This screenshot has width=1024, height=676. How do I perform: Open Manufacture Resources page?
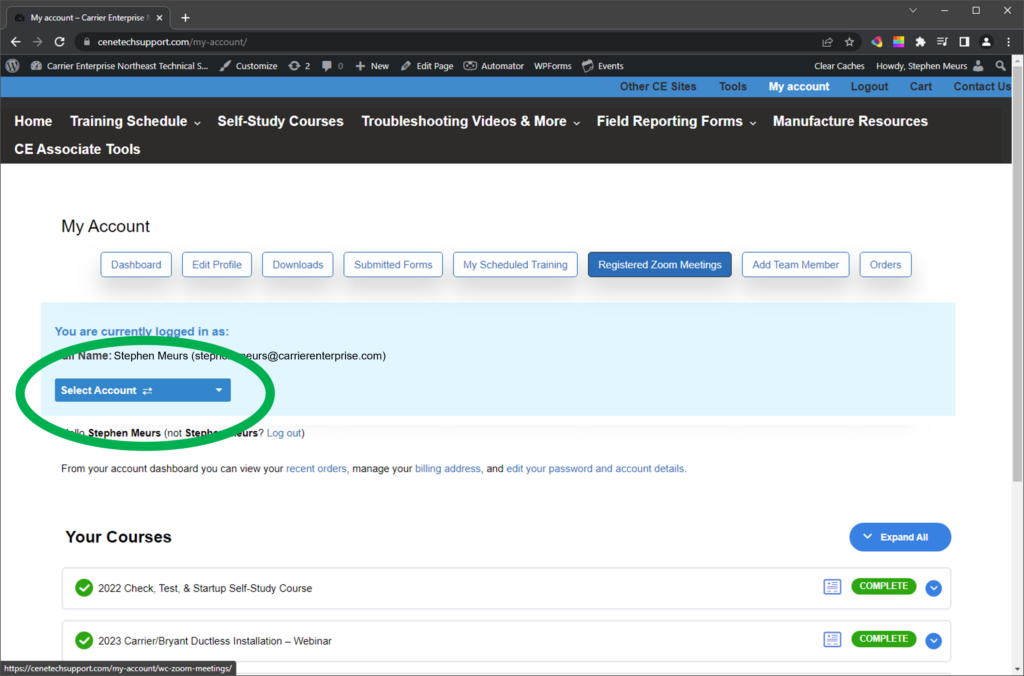pyautogui.click(x=850, y=121)
